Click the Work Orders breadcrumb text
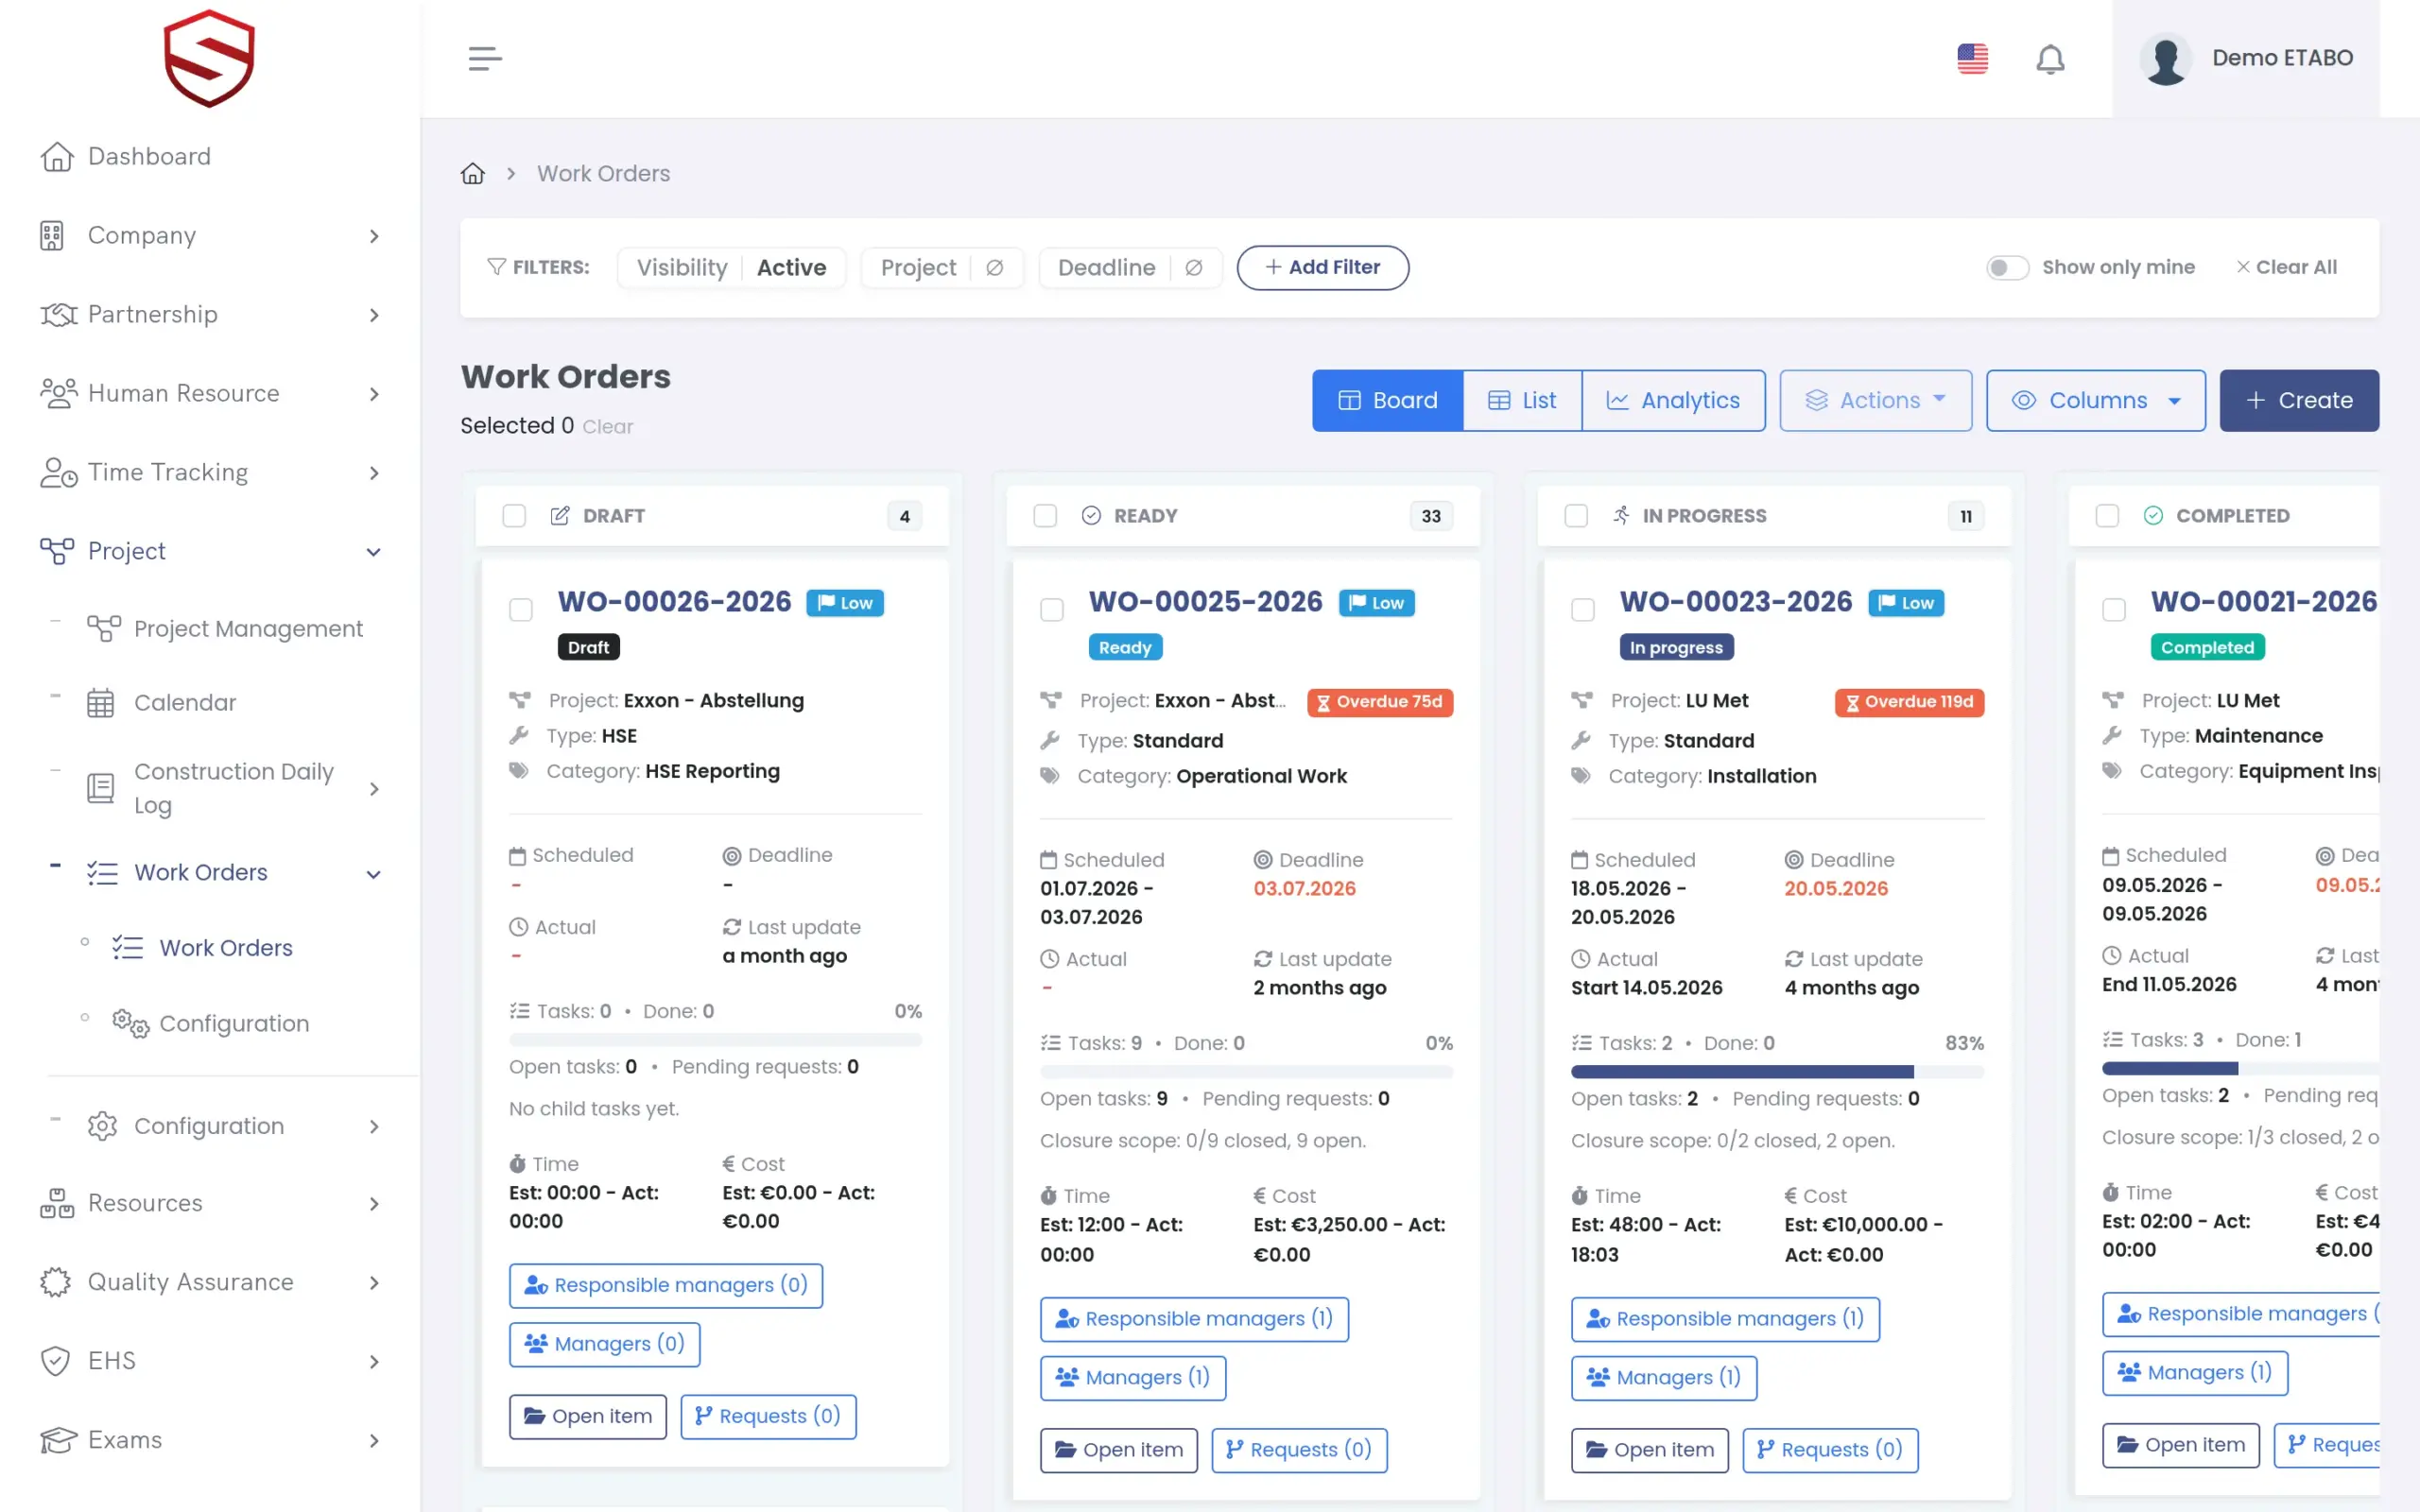The image size is (2420, 1512). coord(603,173)
